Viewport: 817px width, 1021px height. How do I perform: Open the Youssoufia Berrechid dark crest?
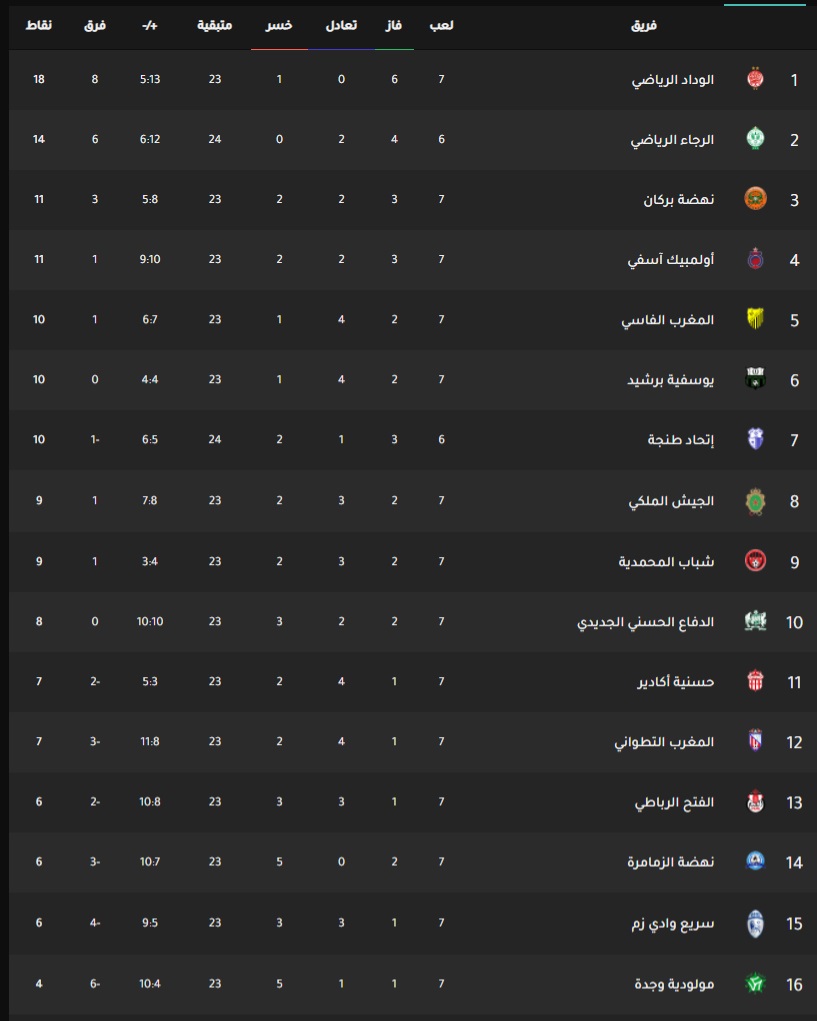pos(755,379)
